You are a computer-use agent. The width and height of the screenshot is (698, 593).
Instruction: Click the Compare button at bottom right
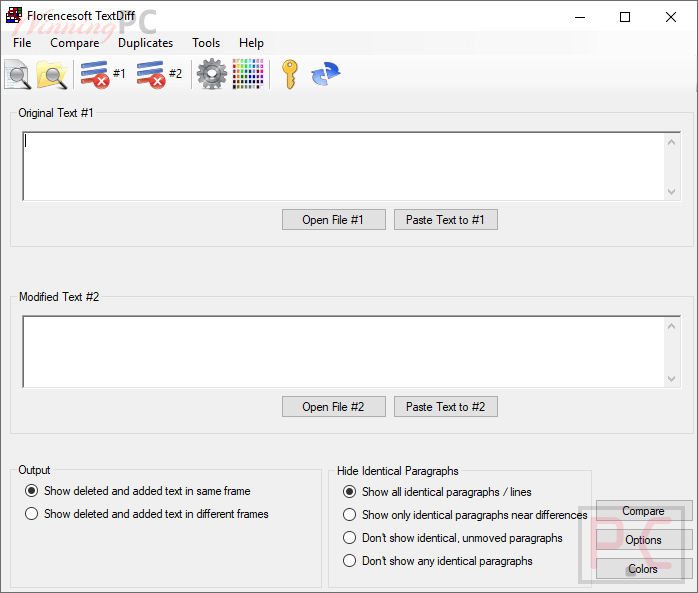coord(644,511)
